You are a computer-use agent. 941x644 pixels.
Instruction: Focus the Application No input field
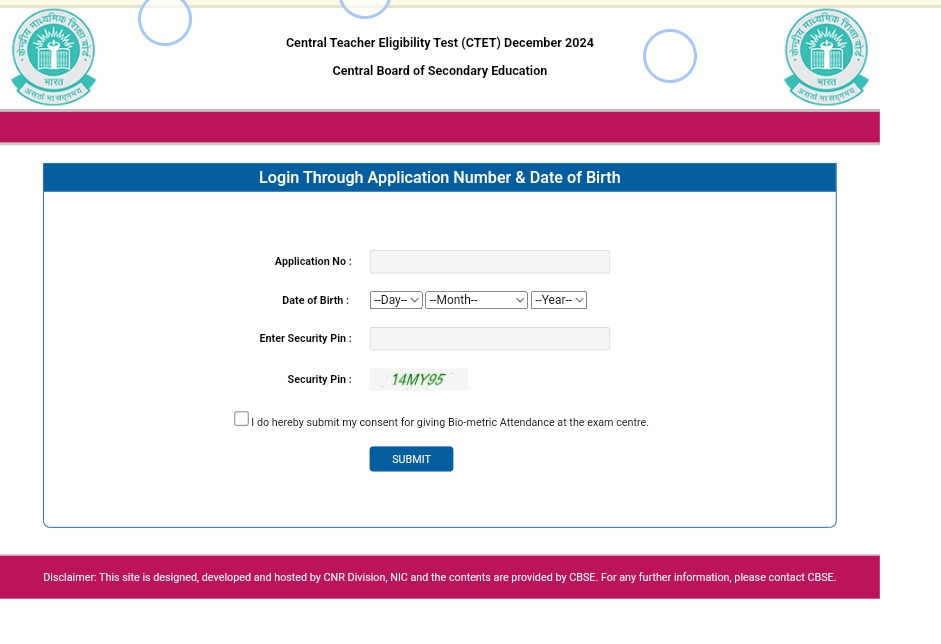pos(490,262)
